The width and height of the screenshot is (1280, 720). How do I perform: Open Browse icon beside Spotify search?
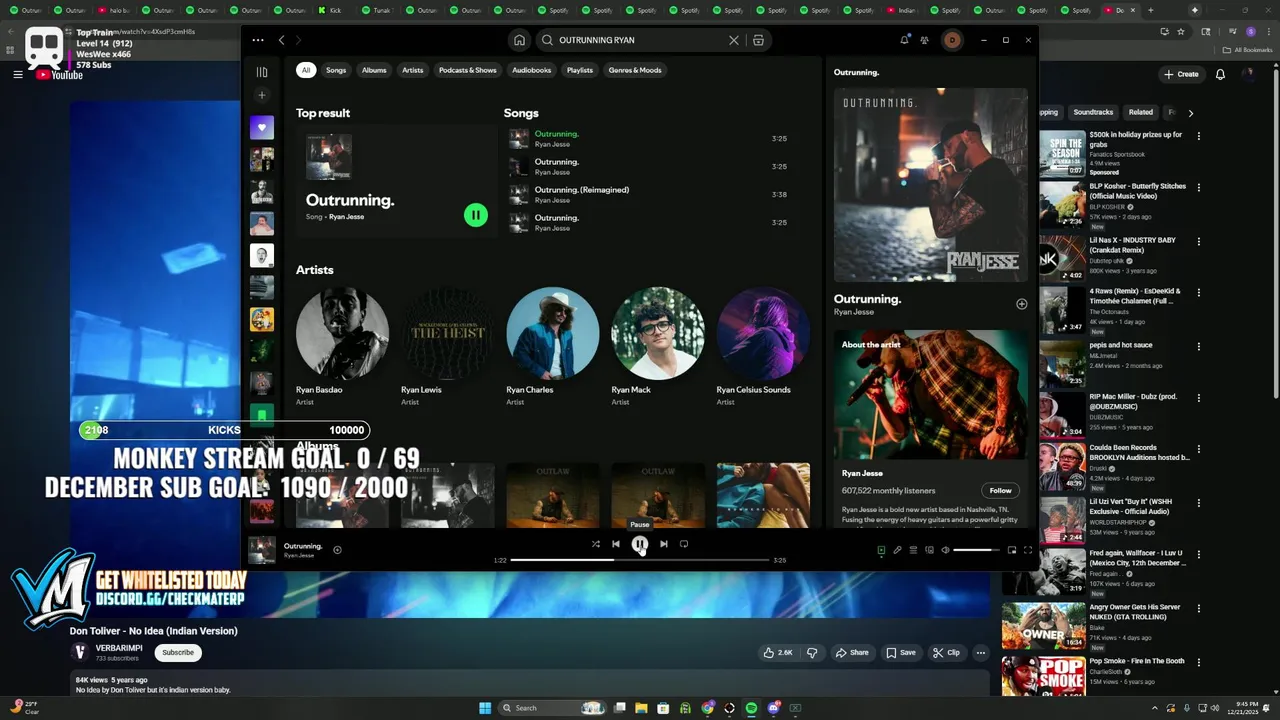click(x=758, y=40)
